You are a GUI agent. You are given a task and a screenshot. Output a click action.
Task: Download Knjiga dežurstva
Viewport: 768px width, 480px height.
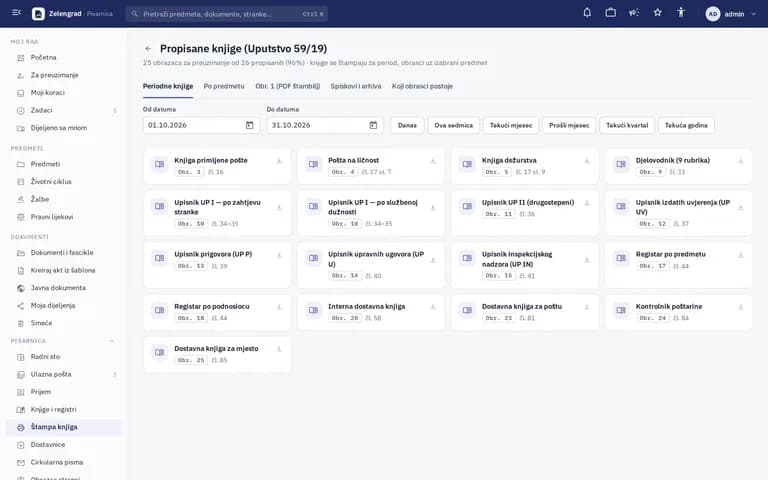pos(586,161)
